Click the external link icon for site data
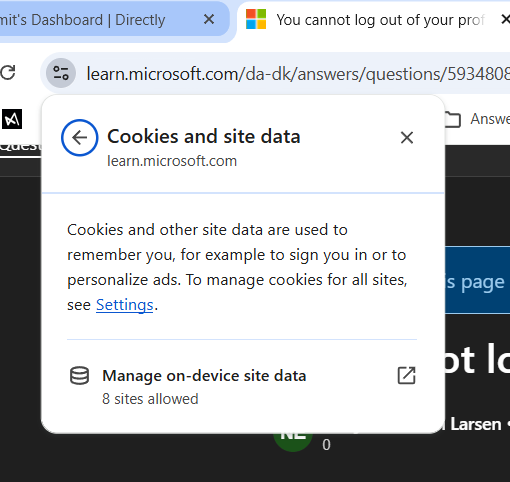This screenshot has width=510, height=482. coord(407,376)
